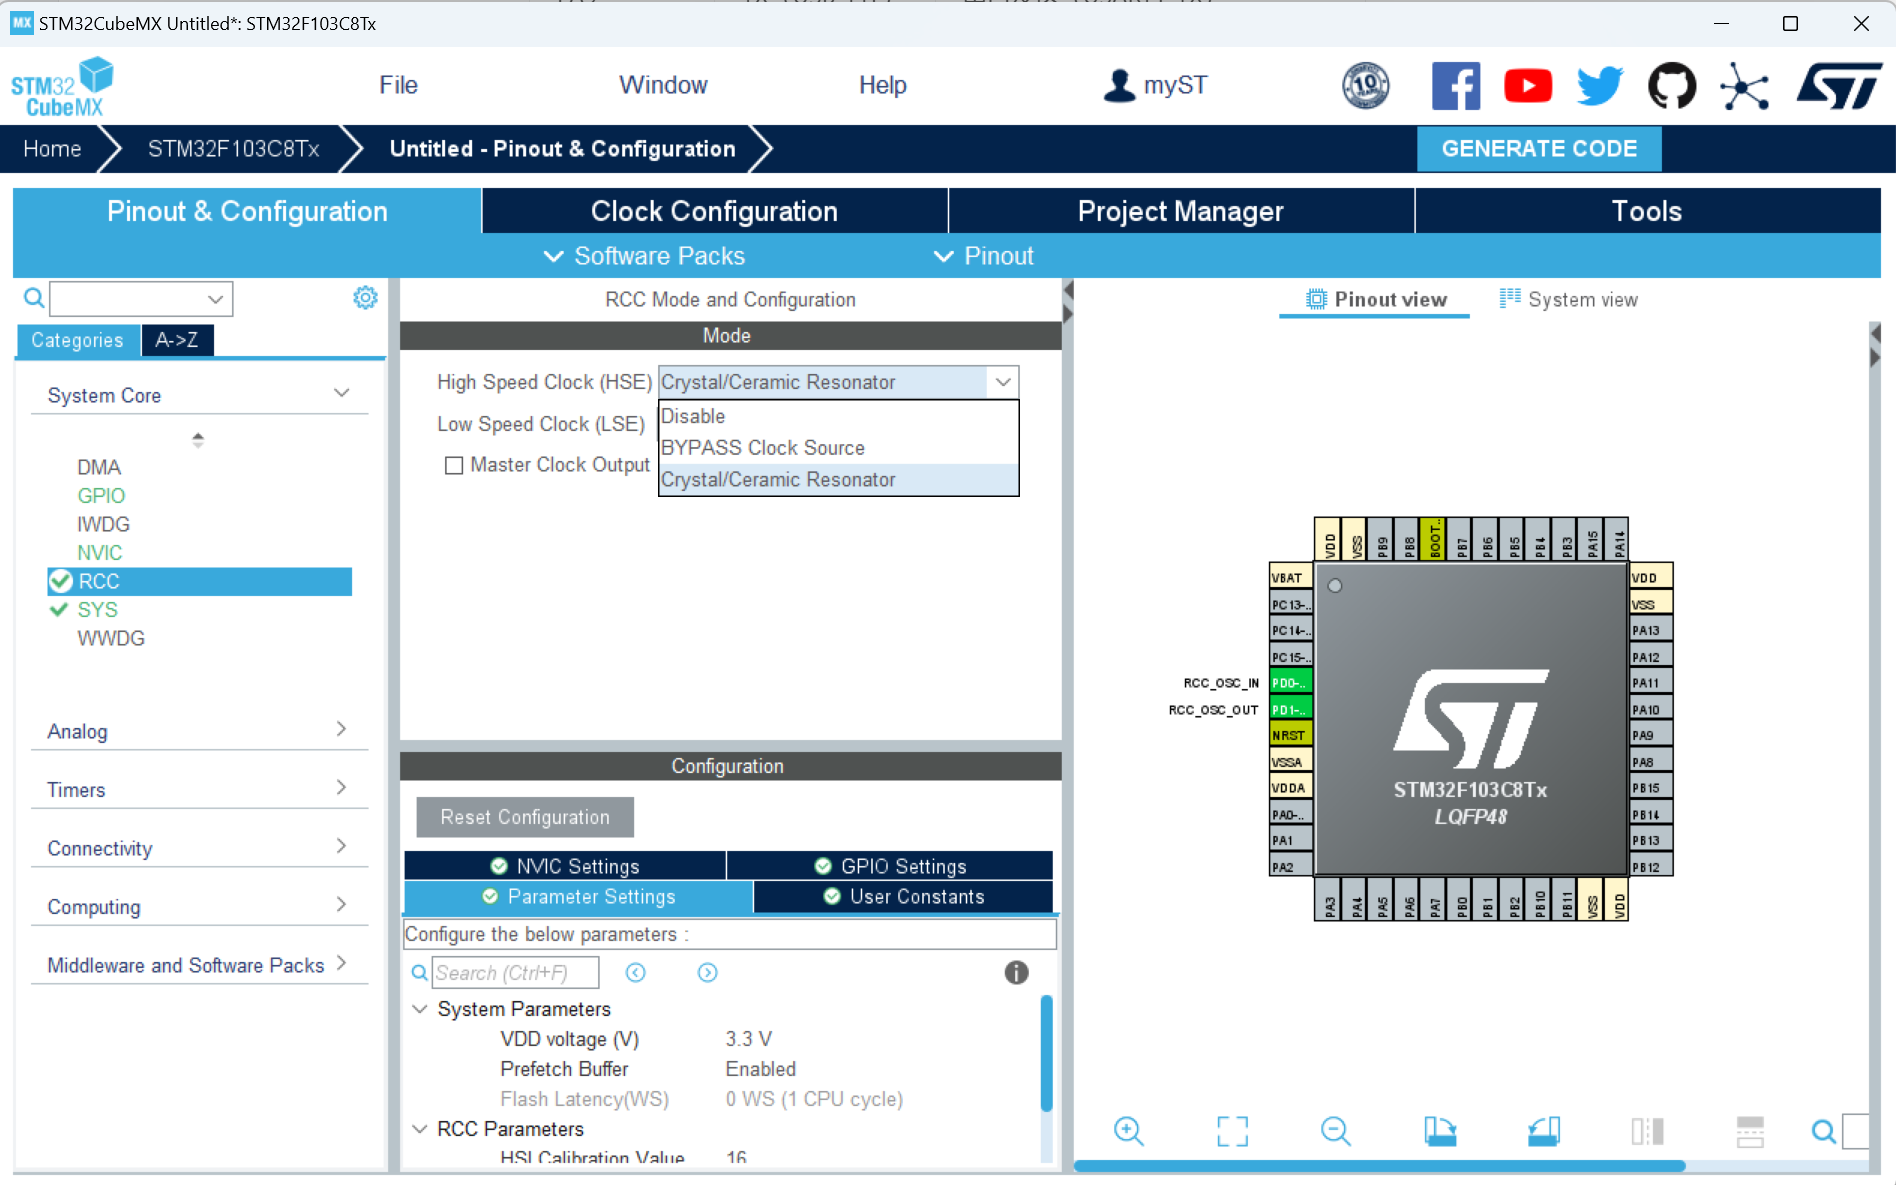The width and height of the screenshot is (1896, 1185).
Task: Open the Pinout dropdown menu
Action: [x=984, y=256]
